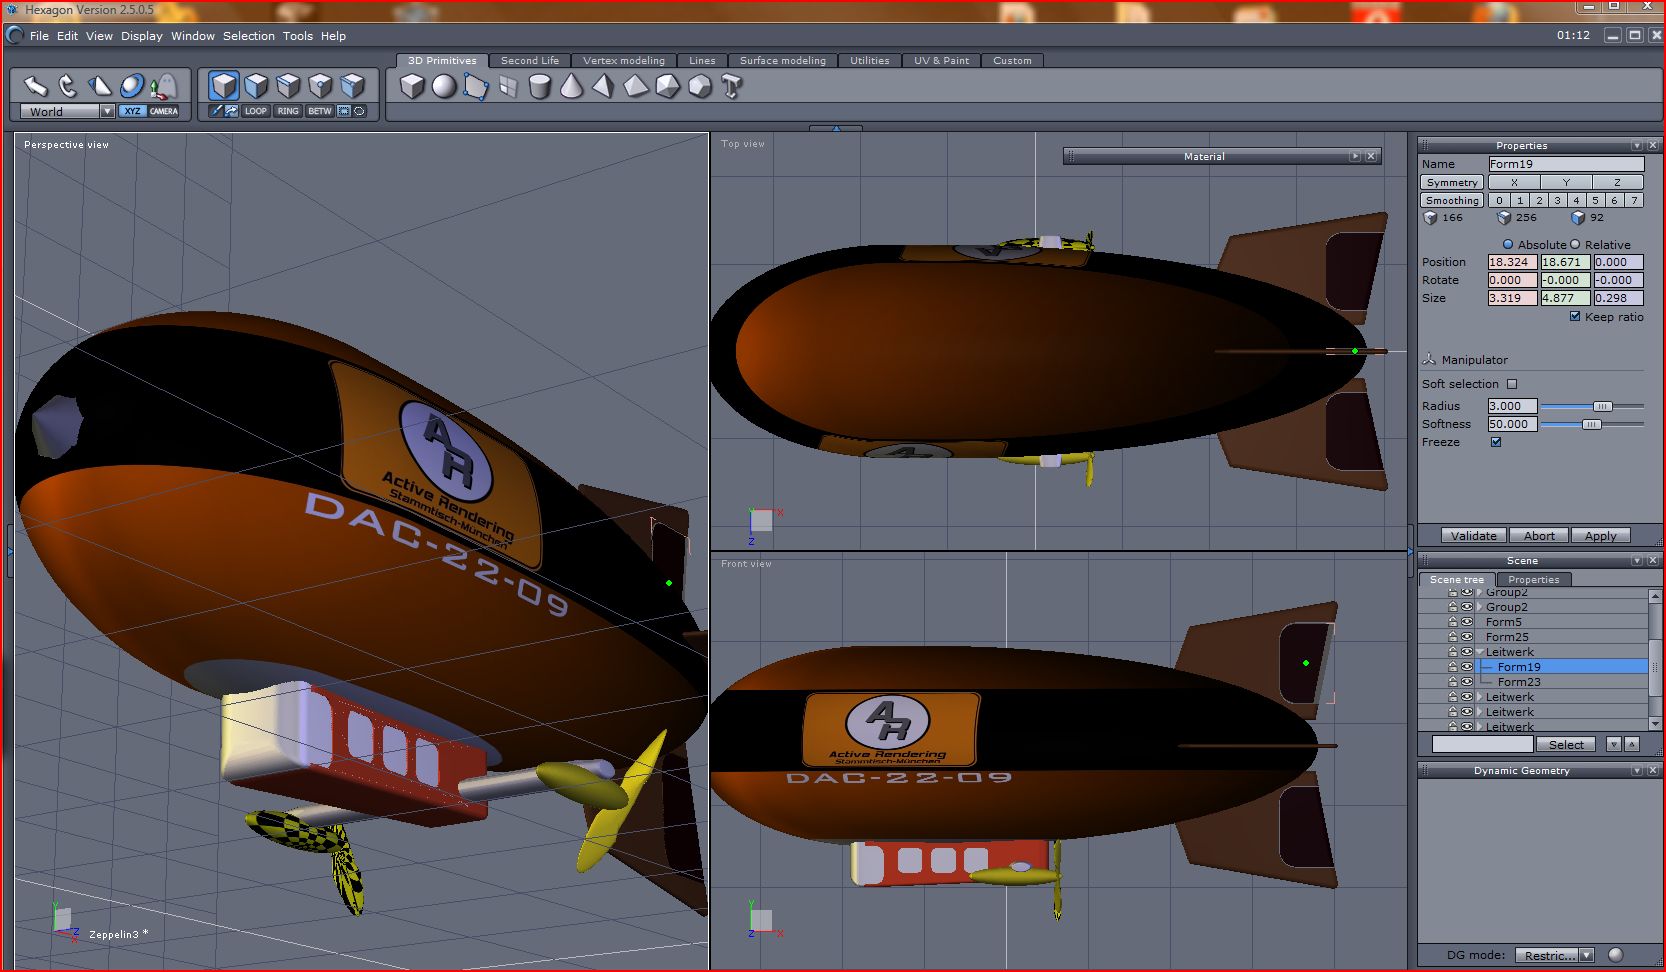The width and height of the screenshot is (1666, 972).
Task: Open the Selection menu
Action: pyautogui.click(x=249, y=35)
